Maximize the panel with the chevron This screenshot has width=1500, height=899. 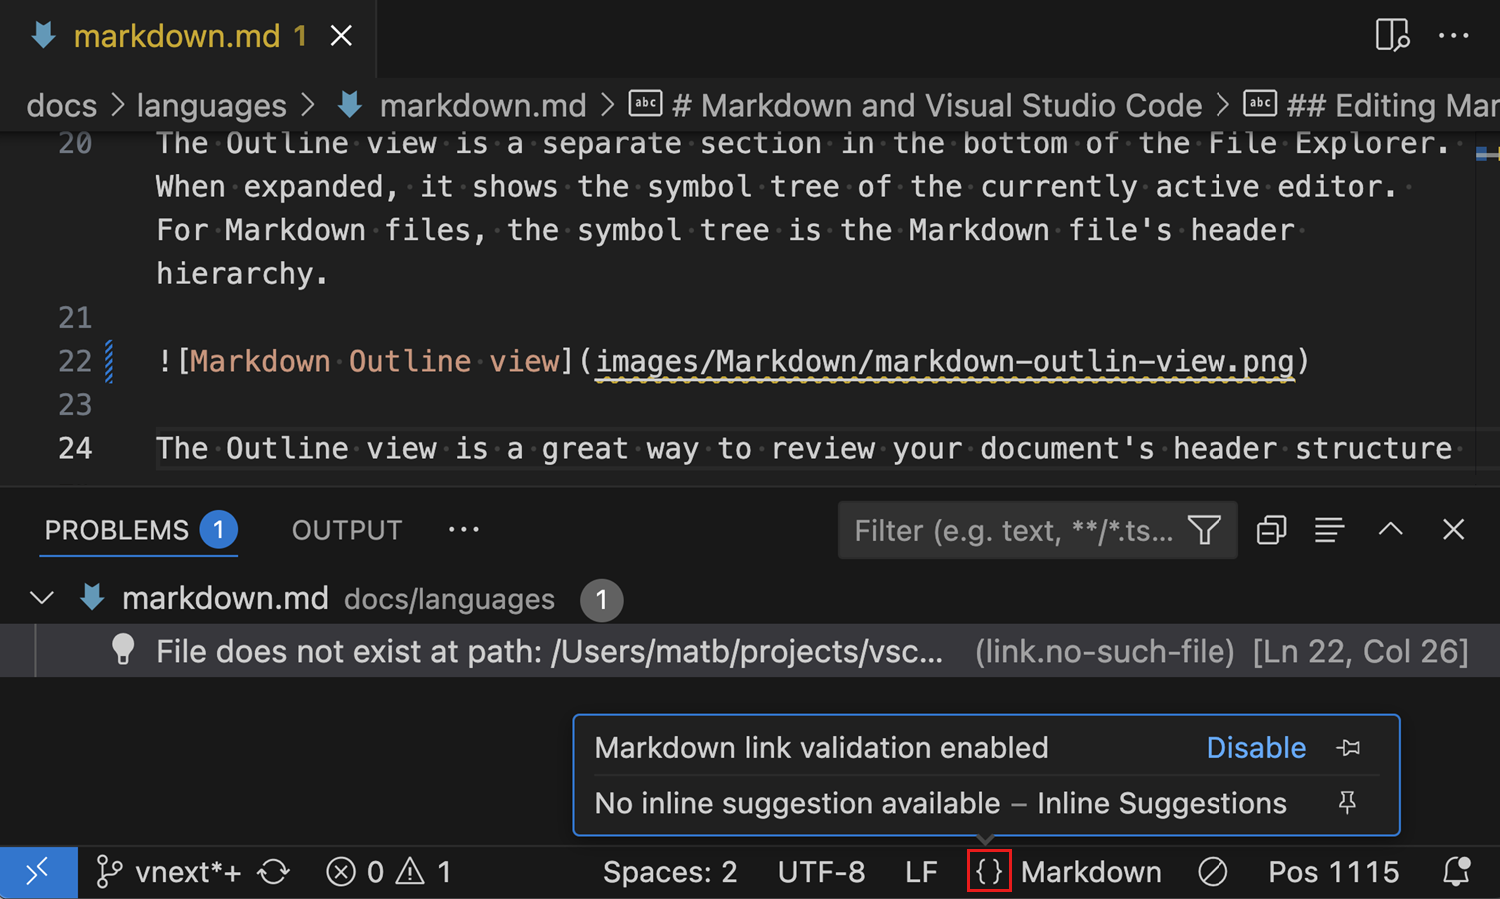click(x=1390, y=529)
